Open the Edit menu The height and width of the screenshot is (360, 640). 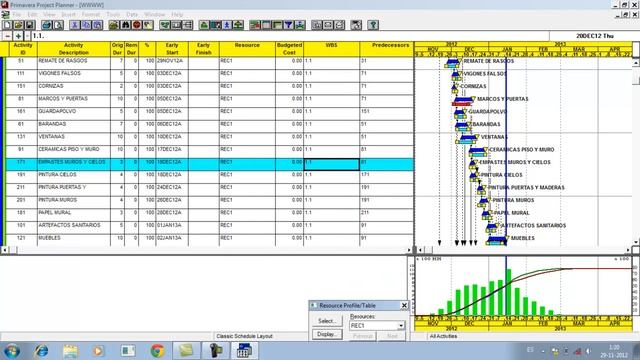click(x=32, y=15)
